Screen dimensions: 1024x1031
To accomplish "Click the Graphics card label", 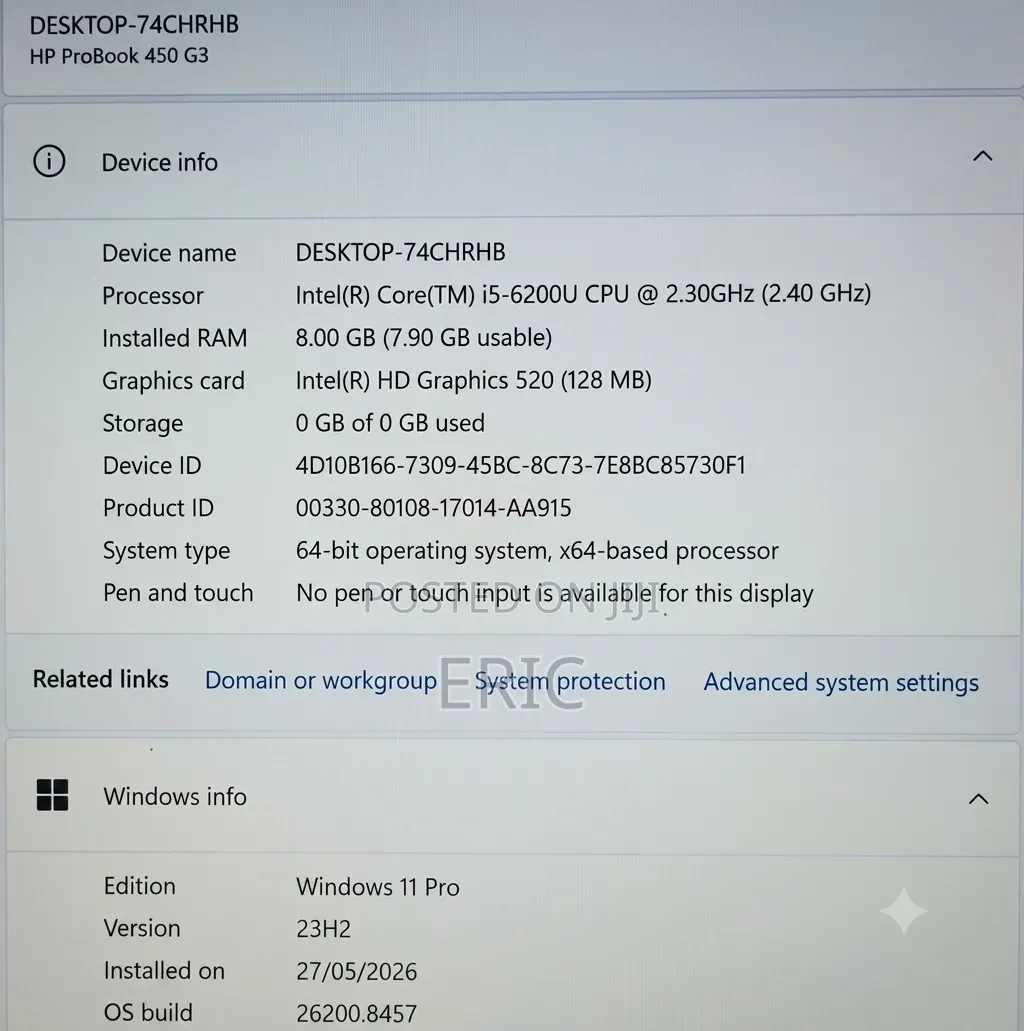I will point(173,381).
